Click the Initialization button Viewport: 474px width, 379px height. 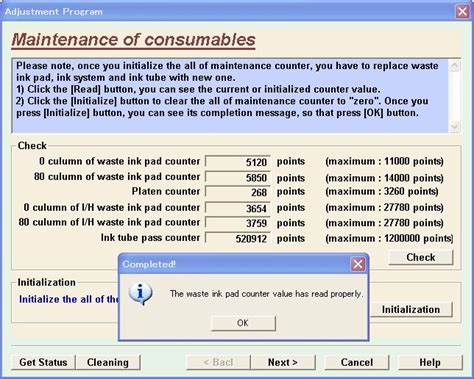[x=411, y=309]
